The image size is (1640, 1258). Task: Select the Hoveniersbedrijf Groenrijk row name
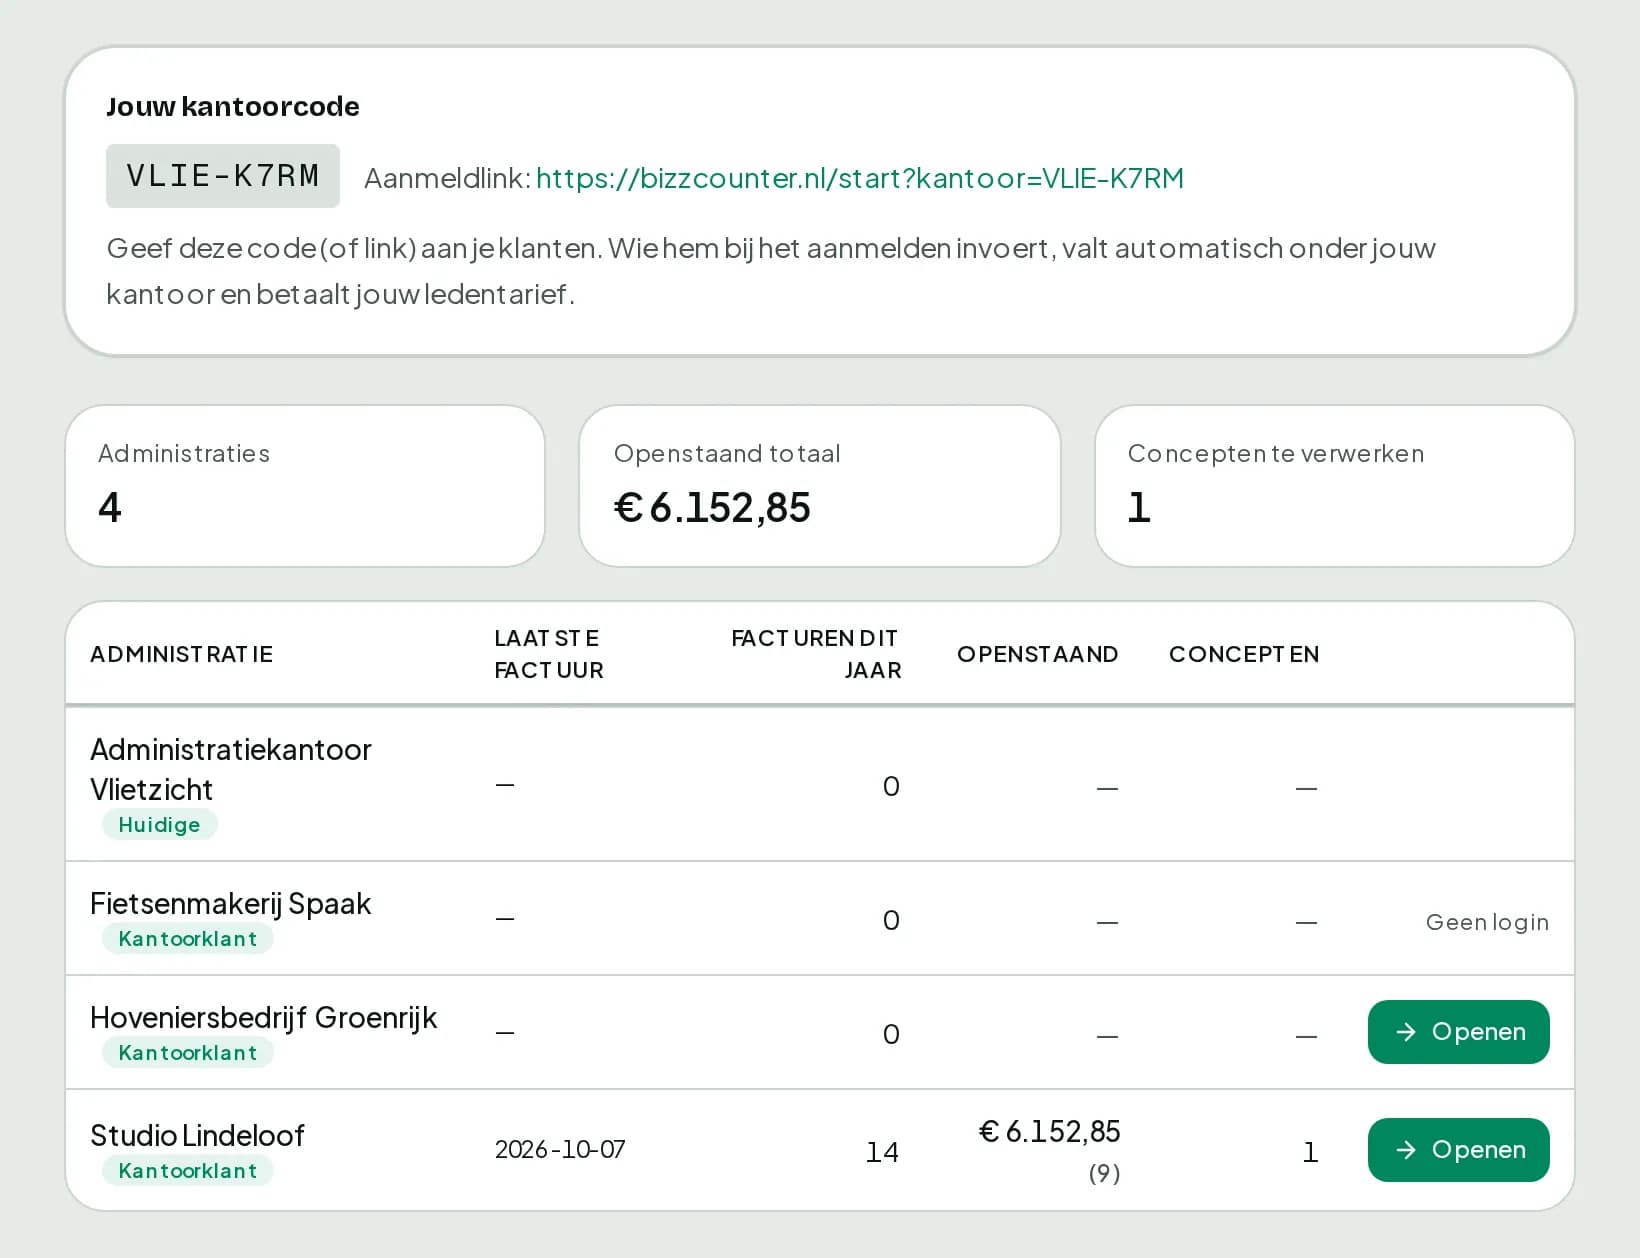pyautogui.click(x=264, y=1018)
